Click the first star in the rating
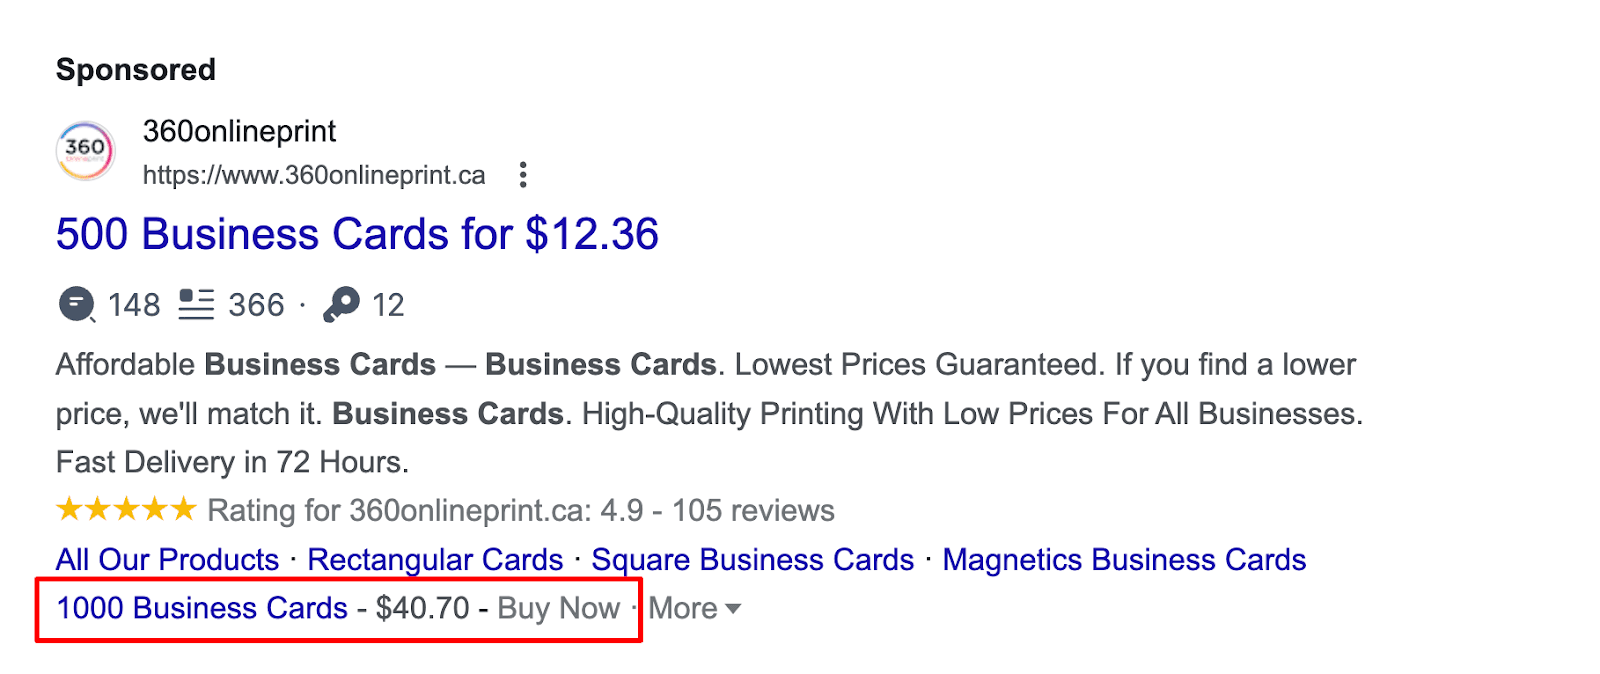The image size is (1600, 674). [68, 509]
